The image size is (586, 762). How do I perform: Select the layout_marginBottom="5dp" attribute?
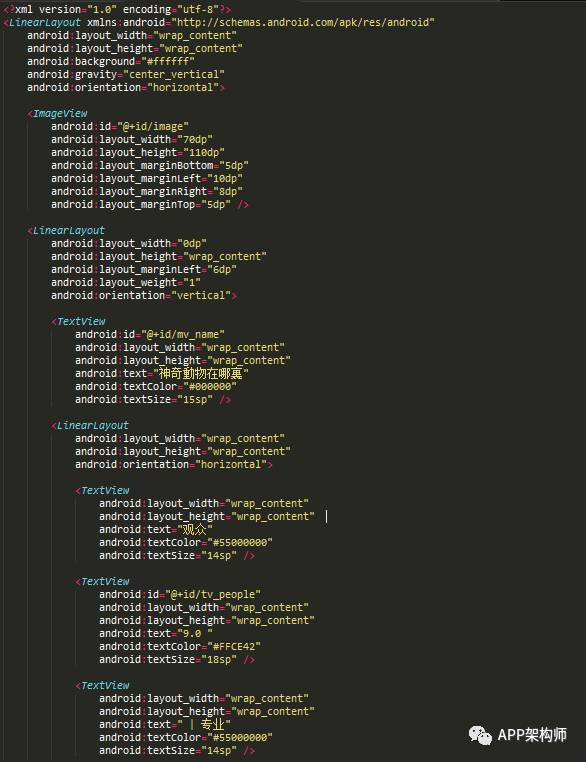coord(150,165)
